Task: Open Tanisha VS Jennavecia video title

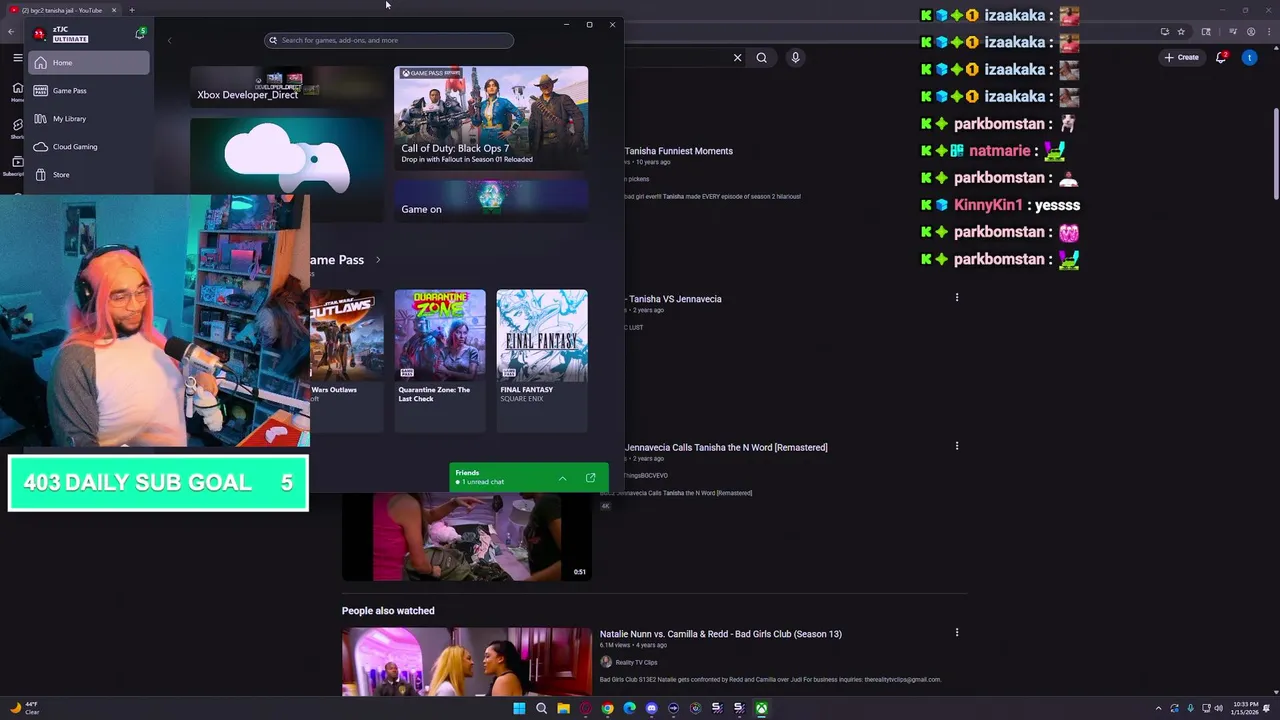Action: click(x=673, y=299)
